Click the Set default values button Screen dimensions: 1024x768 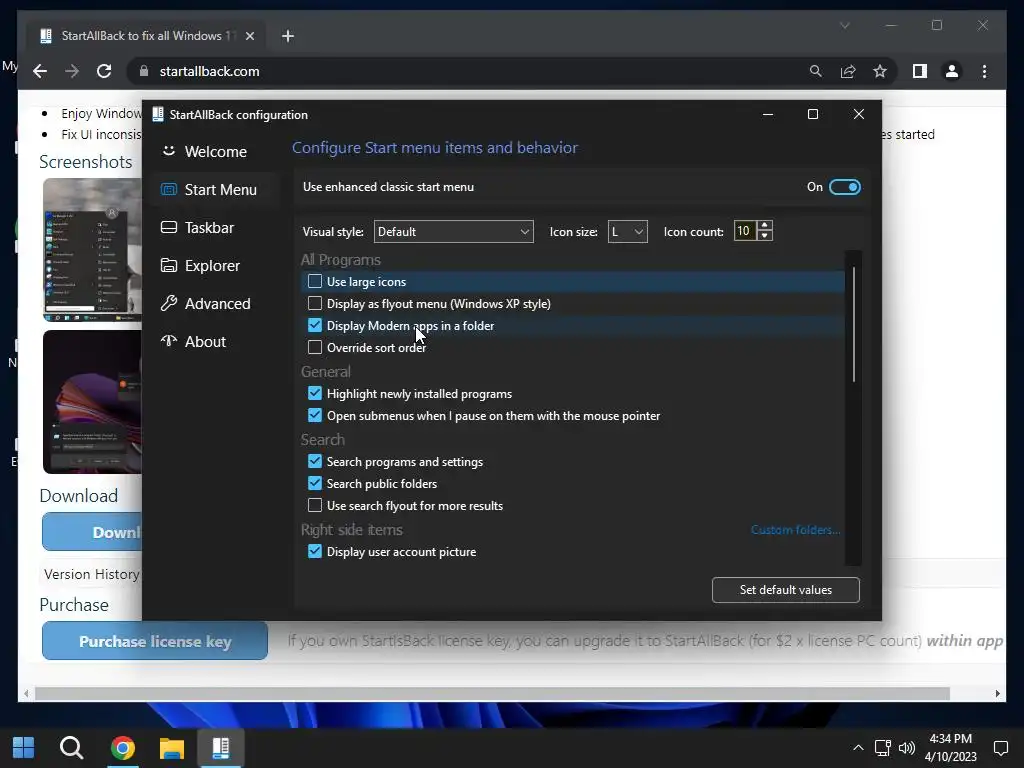tap(786, 590)
